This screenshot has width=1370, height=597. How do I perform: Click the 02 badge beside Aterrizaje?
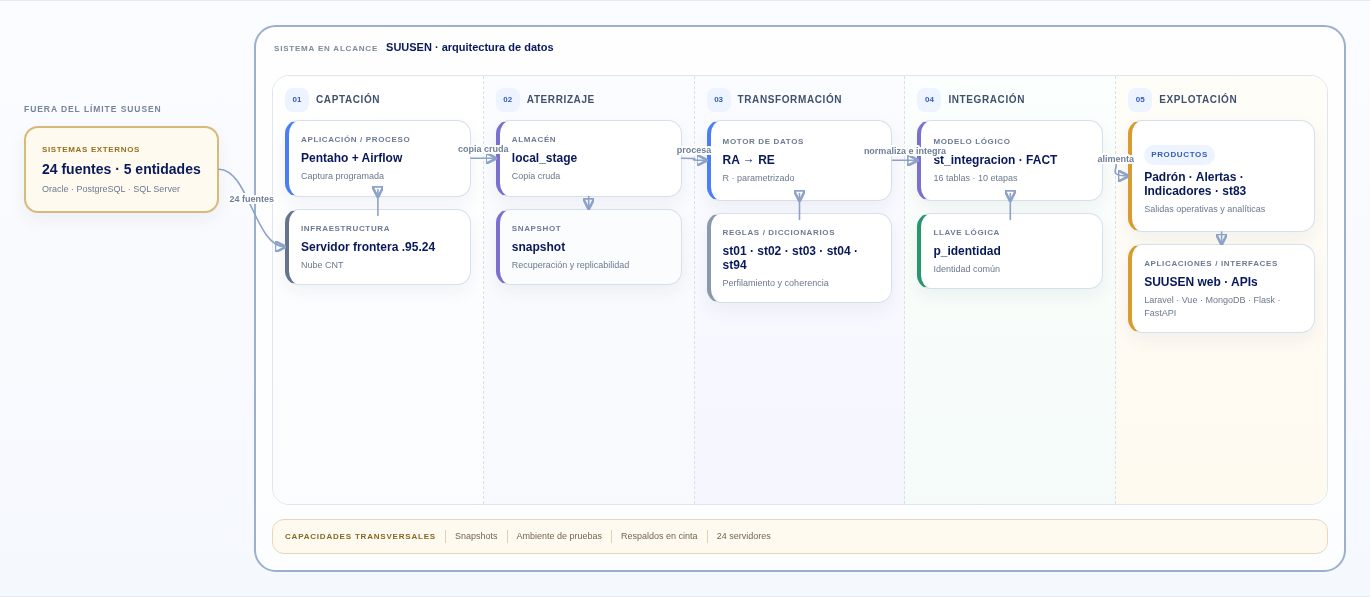508,99
